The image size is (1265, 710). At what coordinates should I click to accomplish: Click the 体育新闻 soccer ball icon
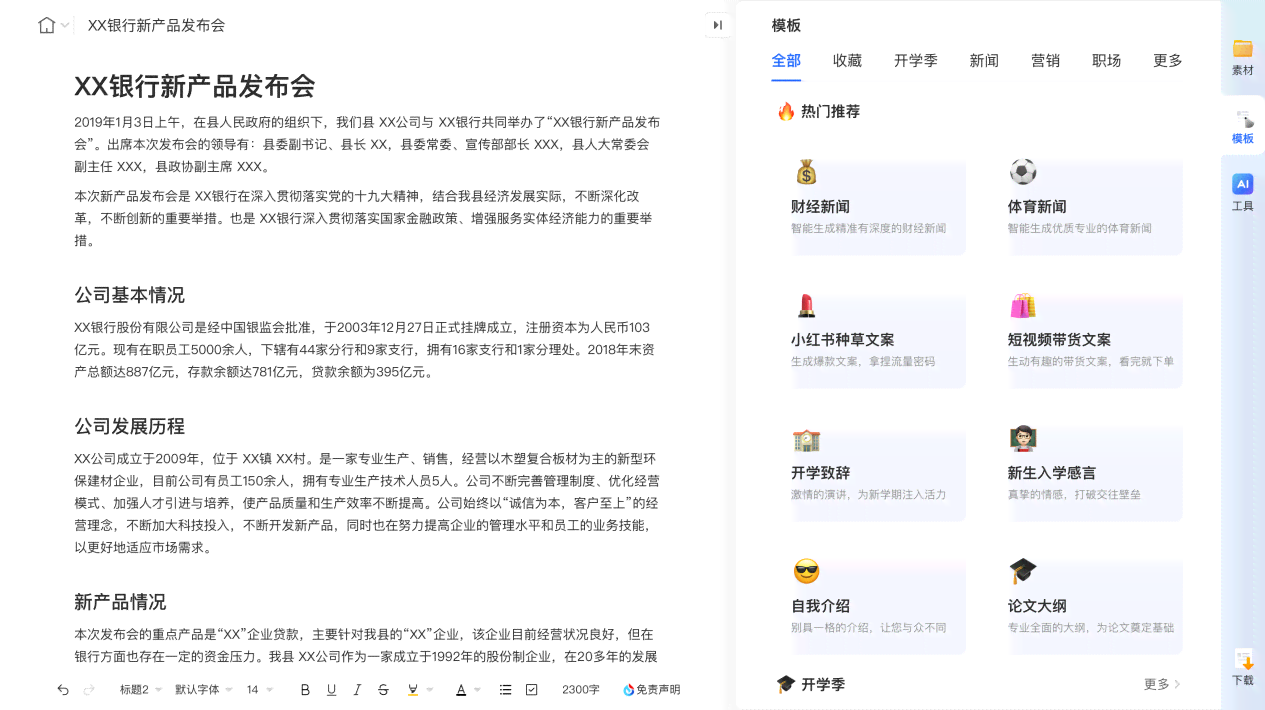click(1023, 172)
